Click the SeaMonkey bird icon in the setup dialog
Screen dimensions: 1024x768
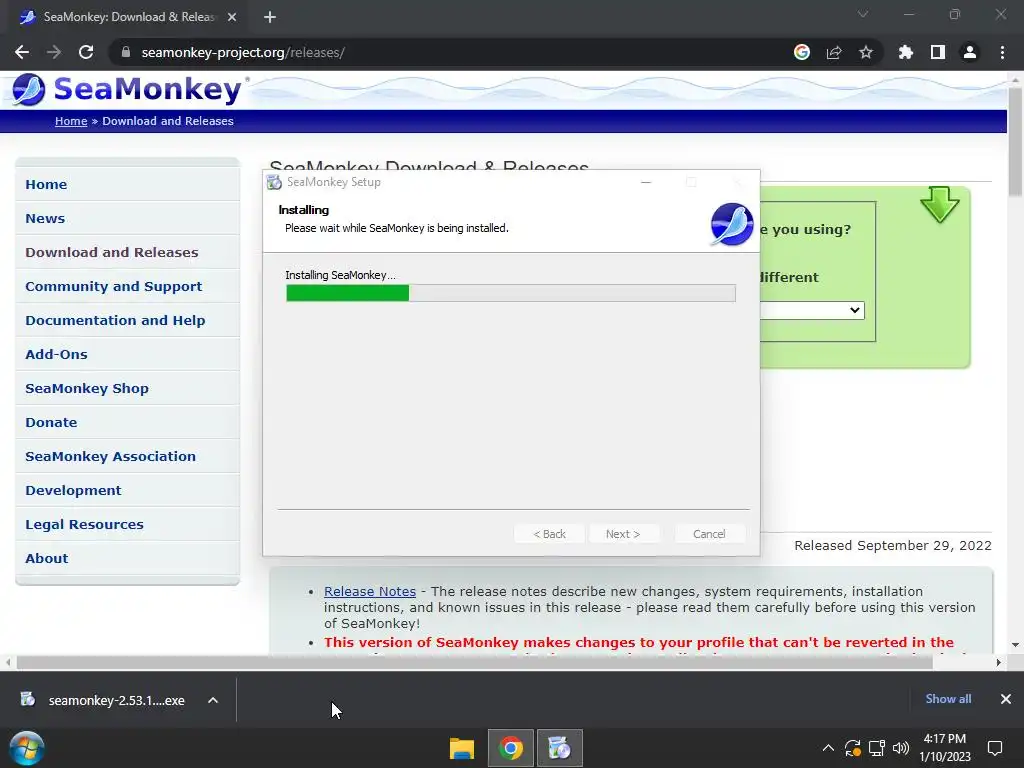click(731, 224)
